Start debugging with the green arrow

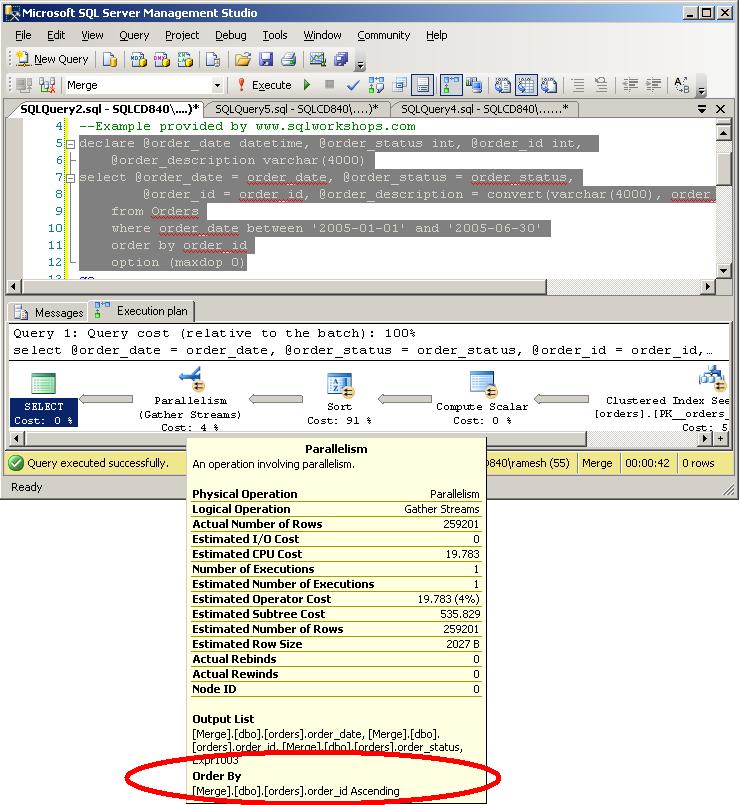(307, 85)
